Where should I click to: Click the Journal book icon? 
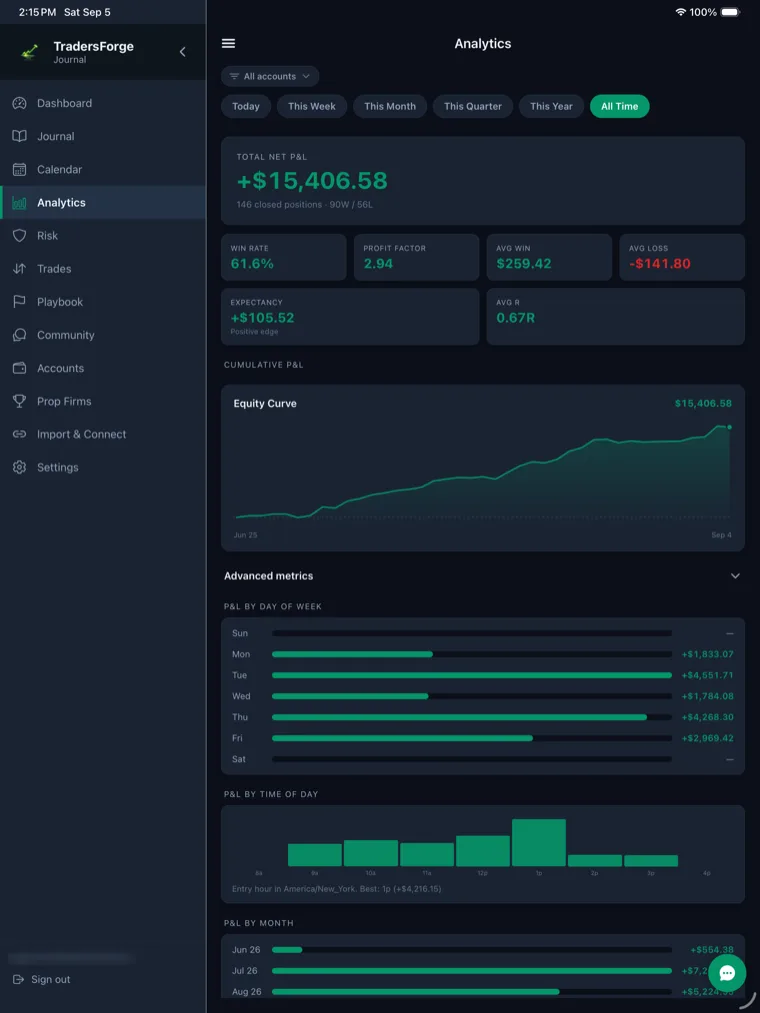(19, 136)
